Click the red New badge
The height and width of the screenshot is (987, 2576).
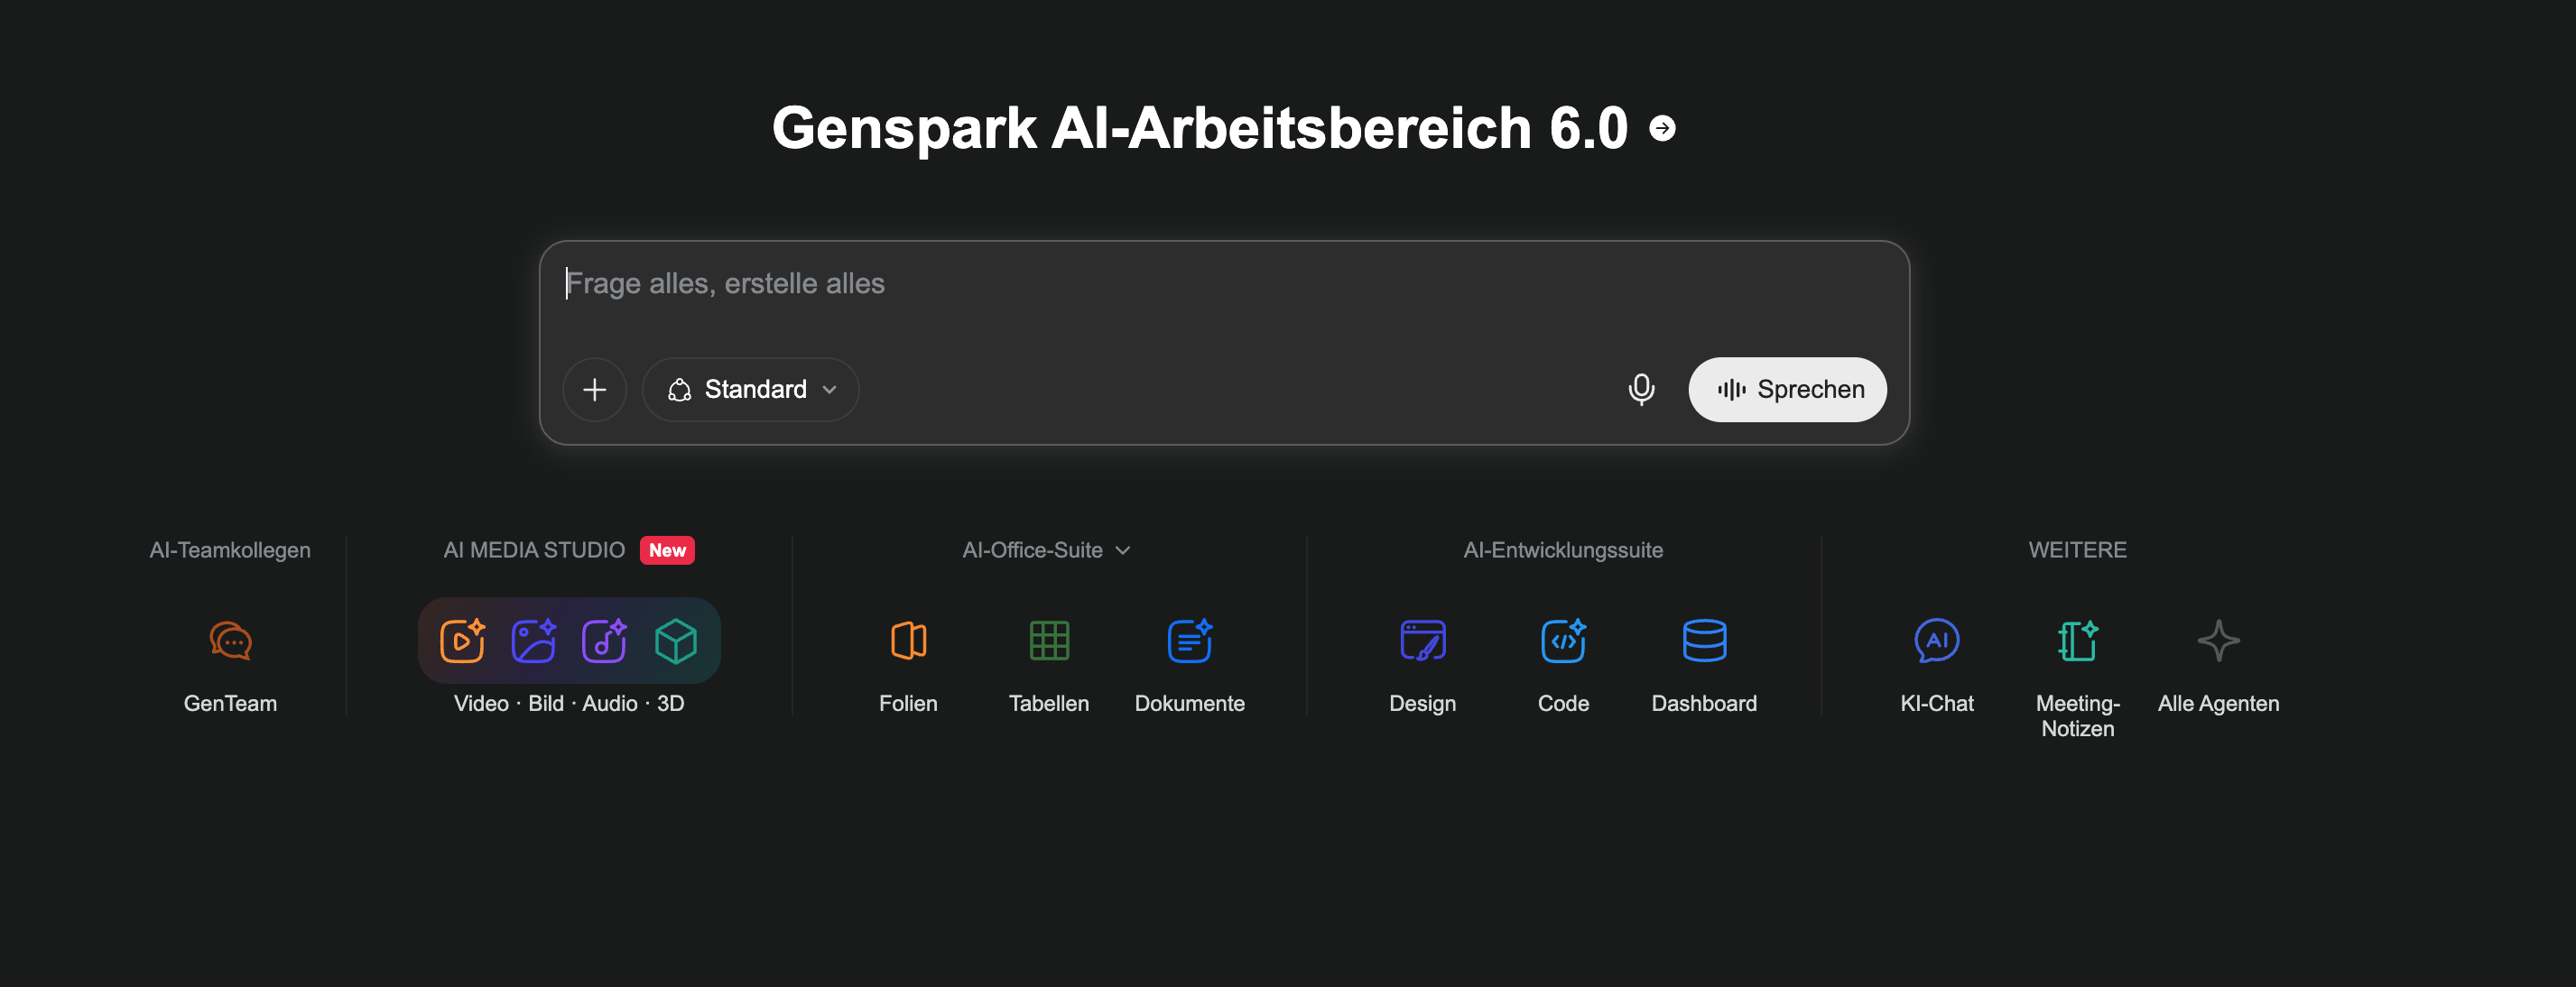pyautogui.click(x=667, y=550)
